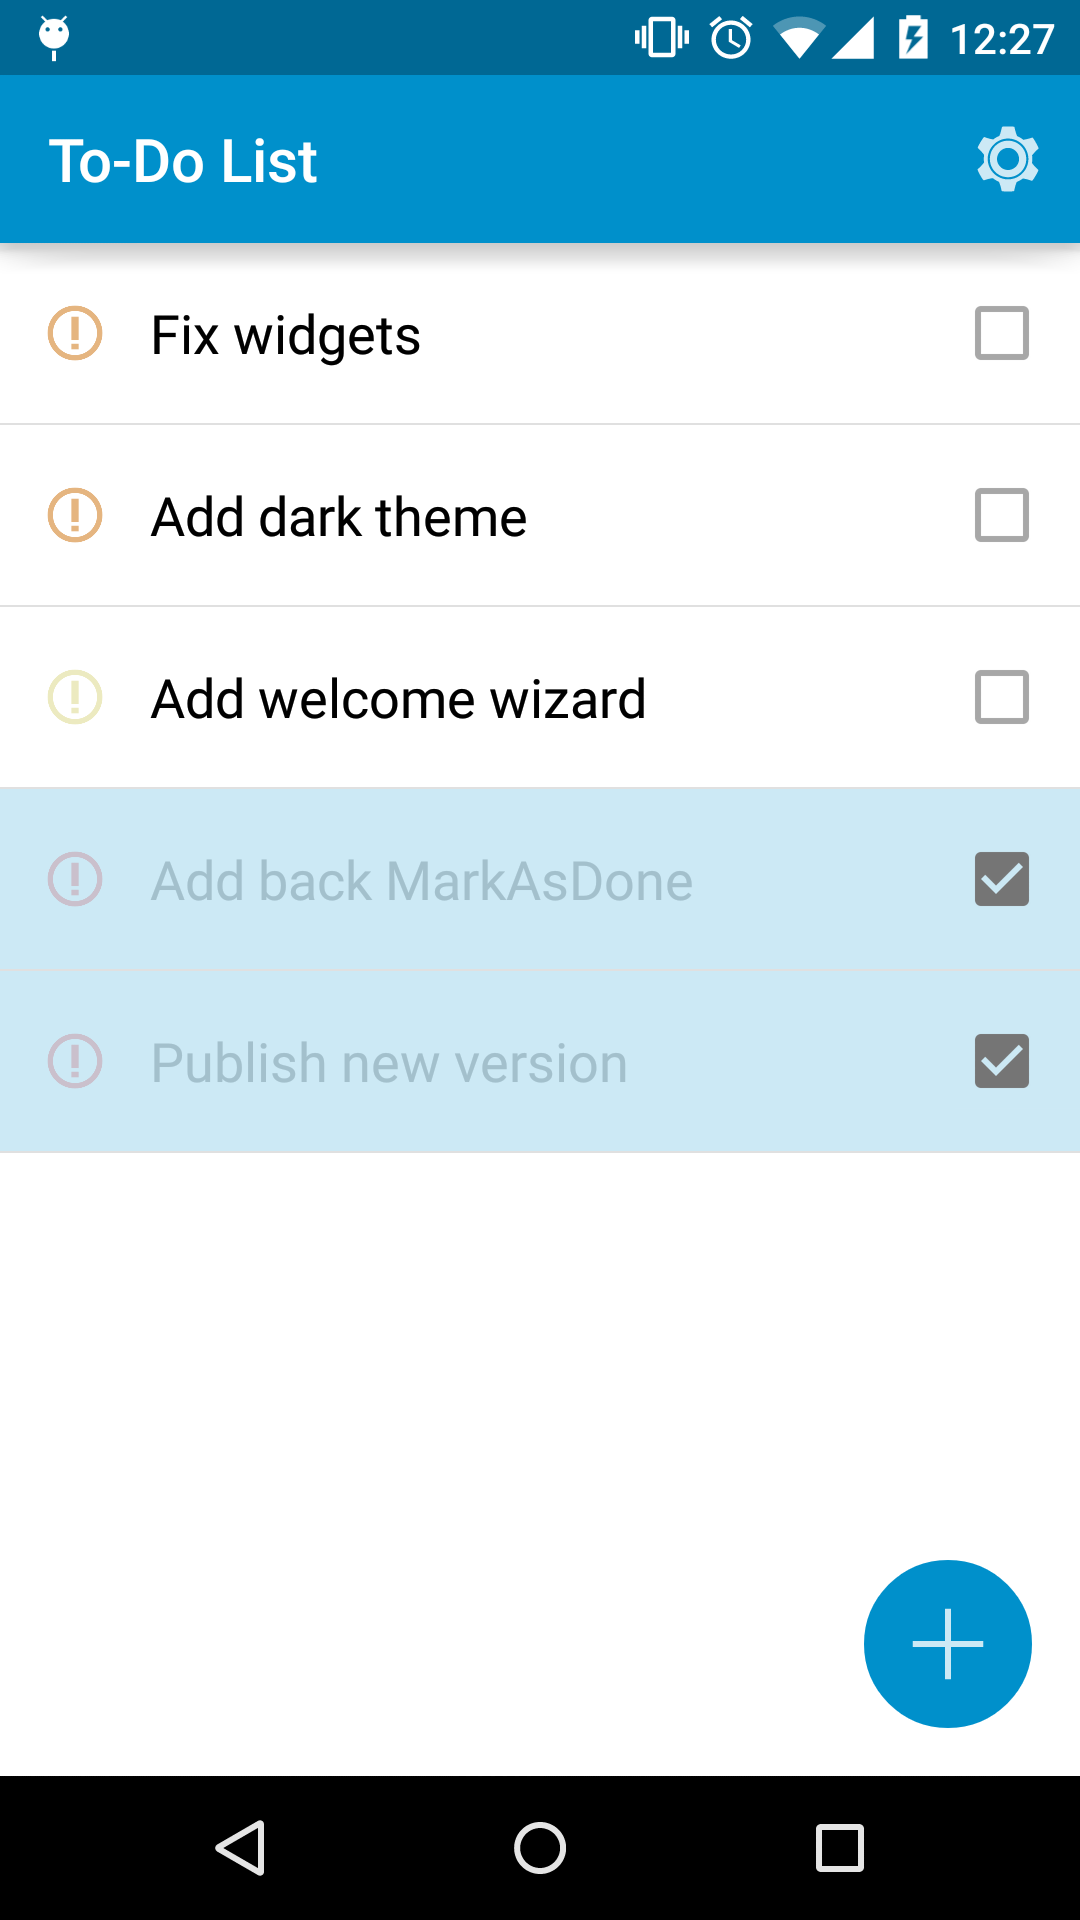Screen dimensions: 1080x1920
Task: Open settings via the gear icon
Action: [x=1008, y=159]
